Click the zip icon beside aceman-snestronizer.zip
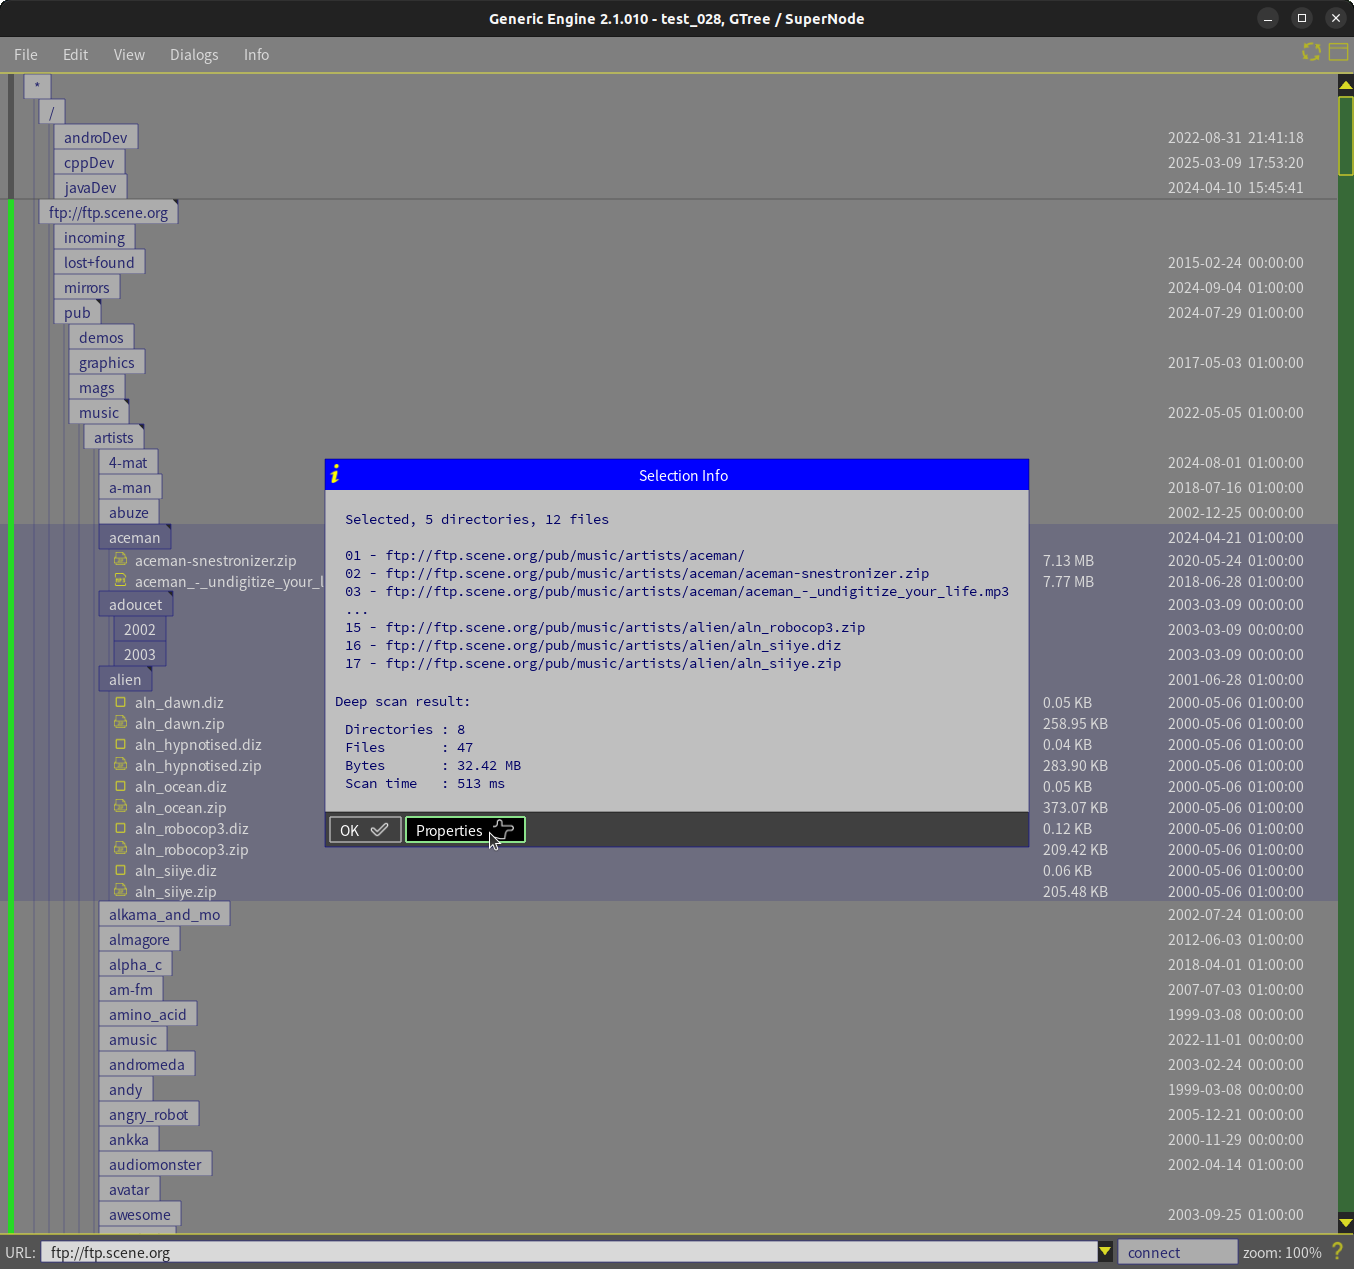This screenshot has width=1354, height=1269. pos(120,560)
